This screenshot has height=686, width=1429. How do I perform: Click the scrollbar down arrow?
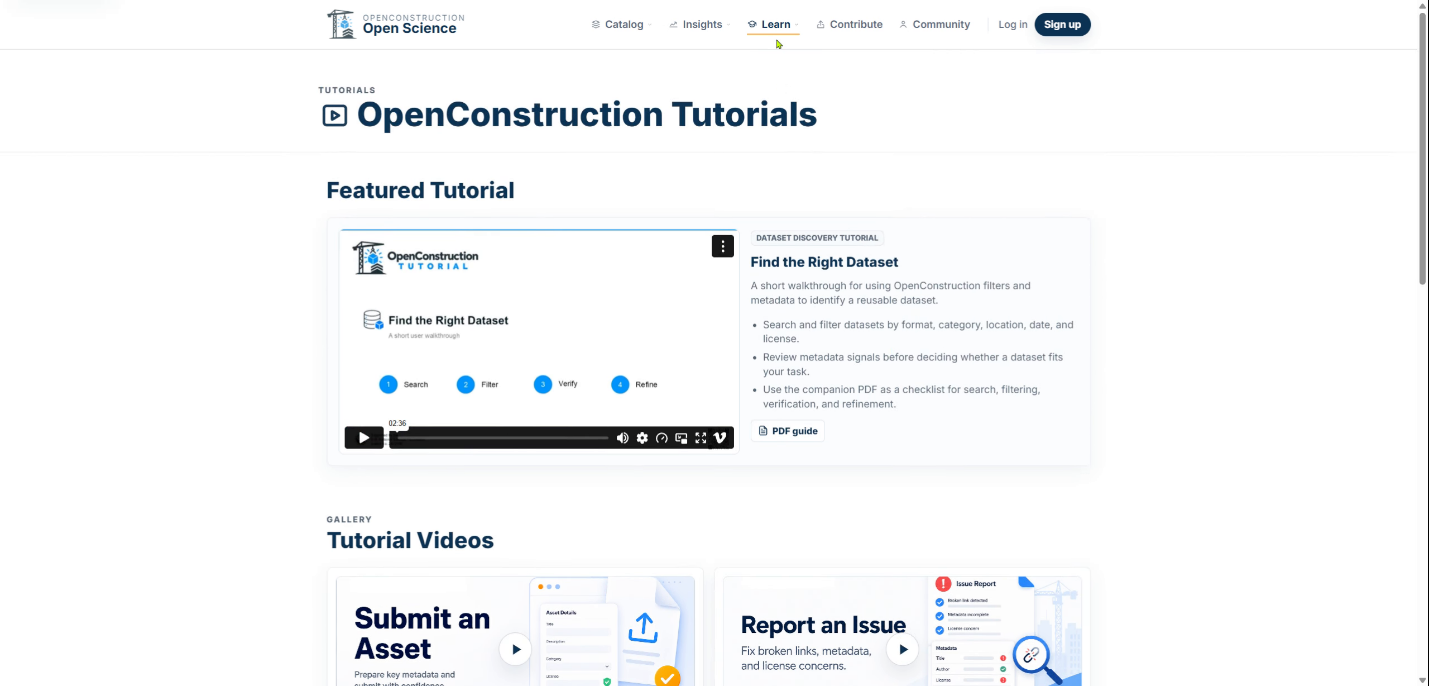[x=1423, y=680]
